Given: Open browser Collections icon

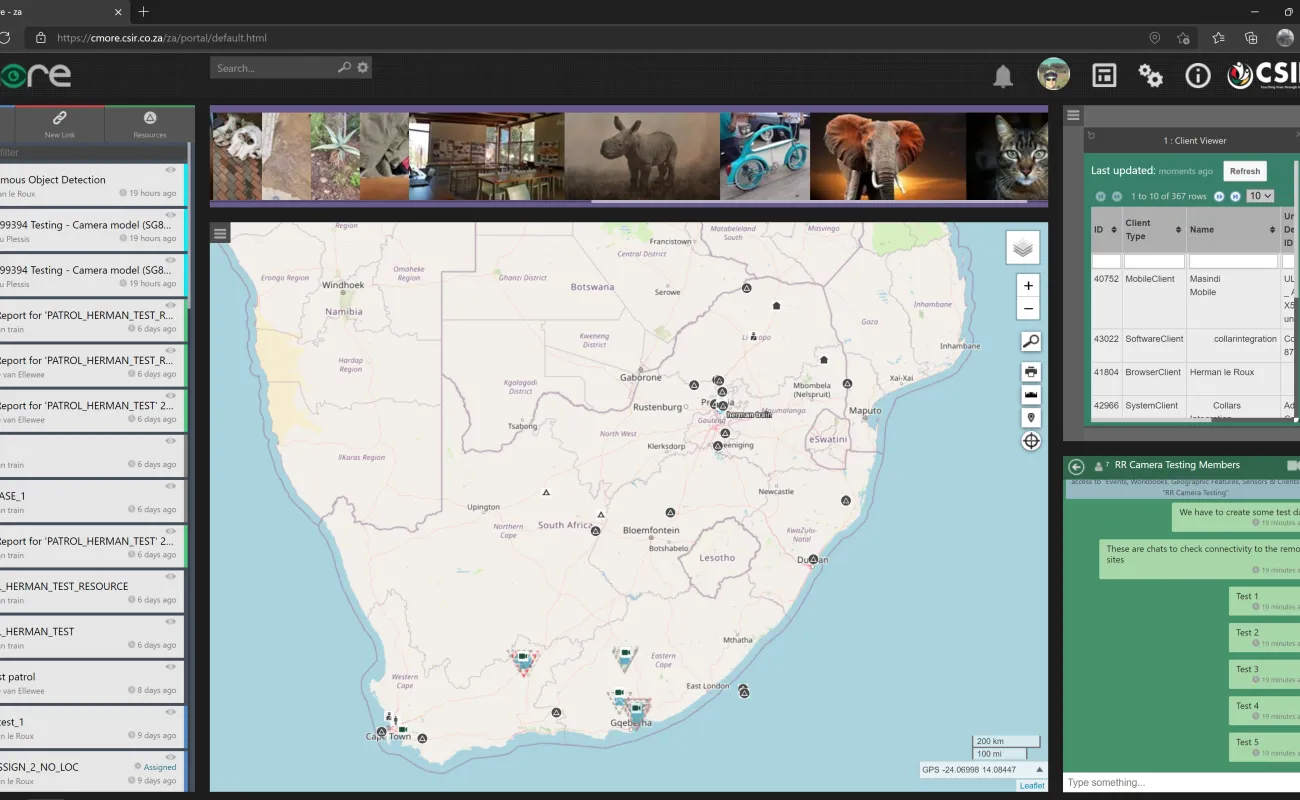Looking at the screenshot, I should coord(1251,38).
